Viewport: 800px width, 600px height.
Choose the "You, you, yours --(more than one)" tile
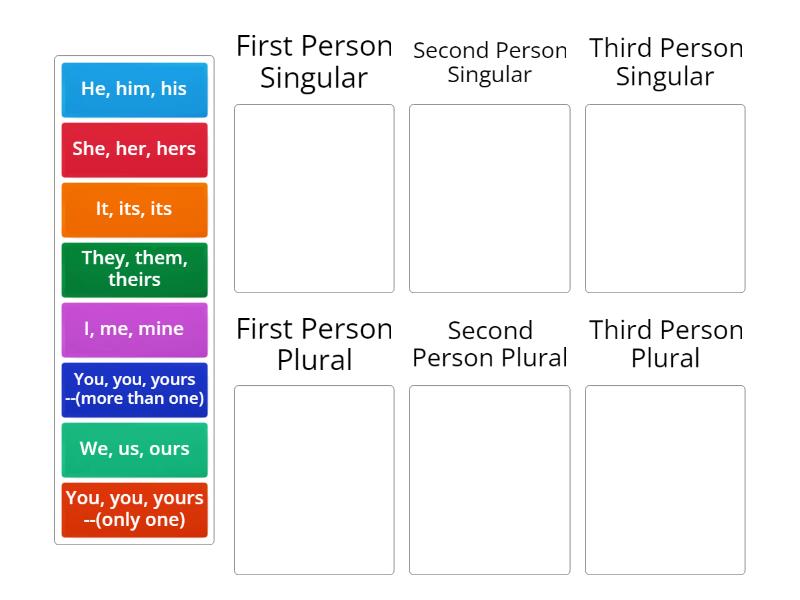coord(134,389)
